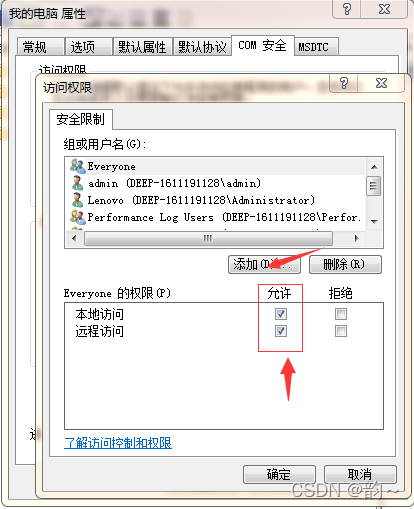414x509 pixels.
Task: Switch to the MSDTC tab
Action: (313, 47)
